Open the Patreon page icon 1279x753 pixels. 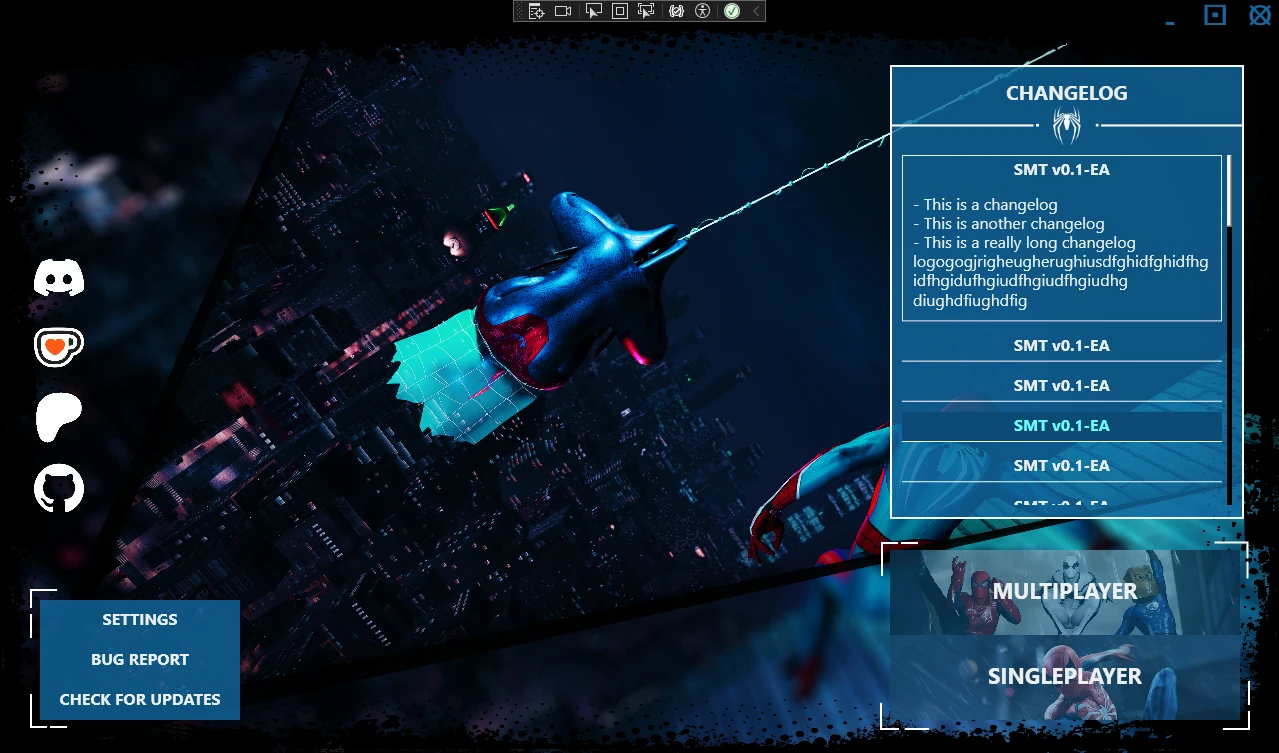click(x=59, y=417)
